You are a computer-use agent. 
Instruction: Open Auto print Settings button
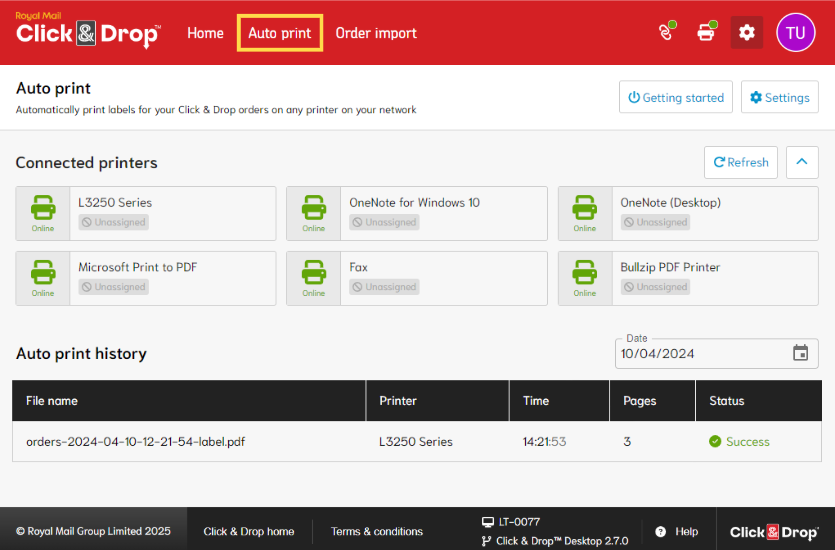(x=780, y=97)
